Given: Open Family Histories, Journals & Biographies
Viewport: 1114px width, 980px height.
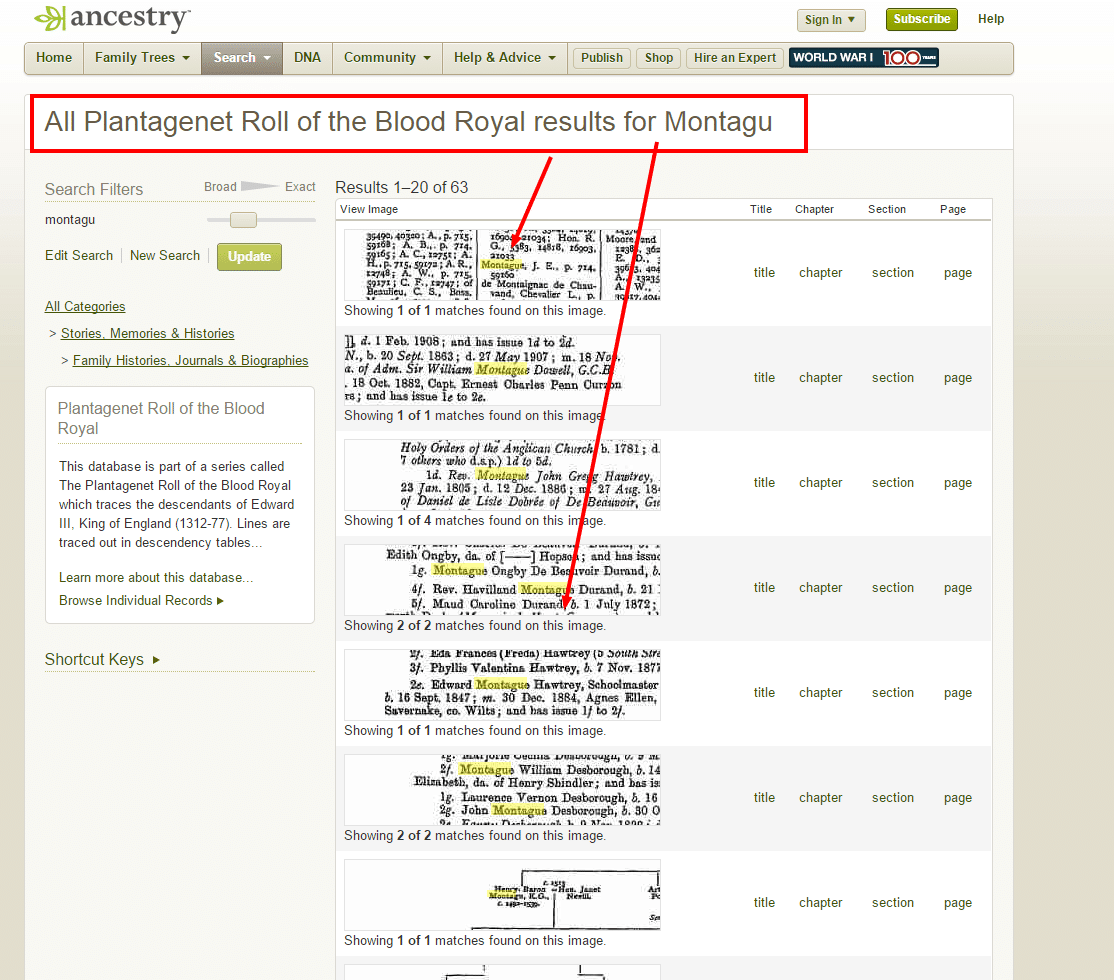Looking at the screenshot, I should click(x=190, y=360).
